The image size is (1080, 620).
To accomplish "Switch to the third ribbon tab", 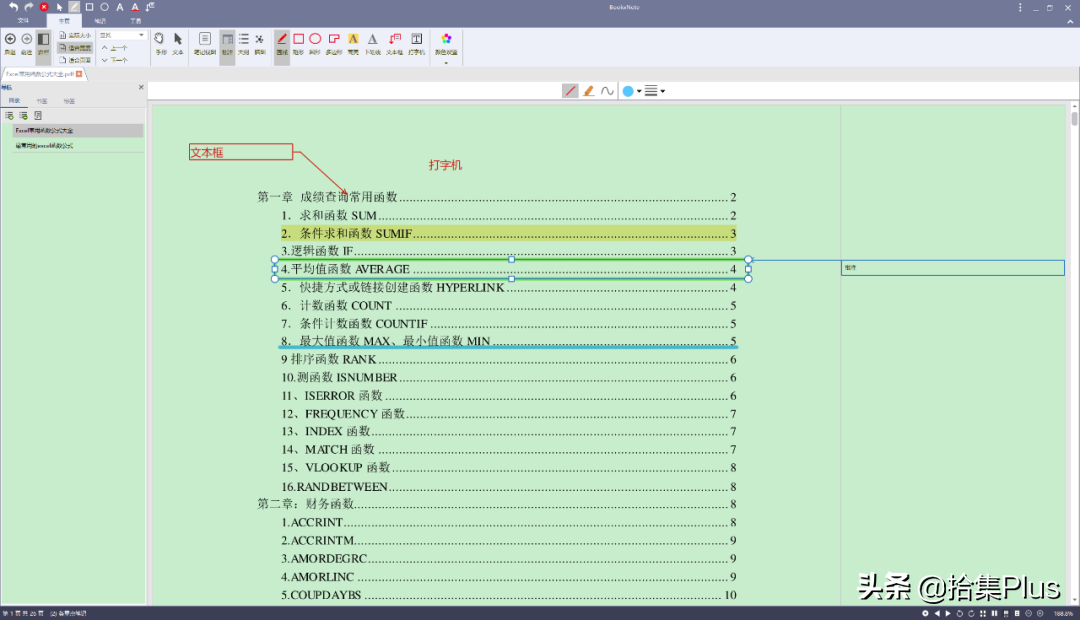I will pos(100,21).
